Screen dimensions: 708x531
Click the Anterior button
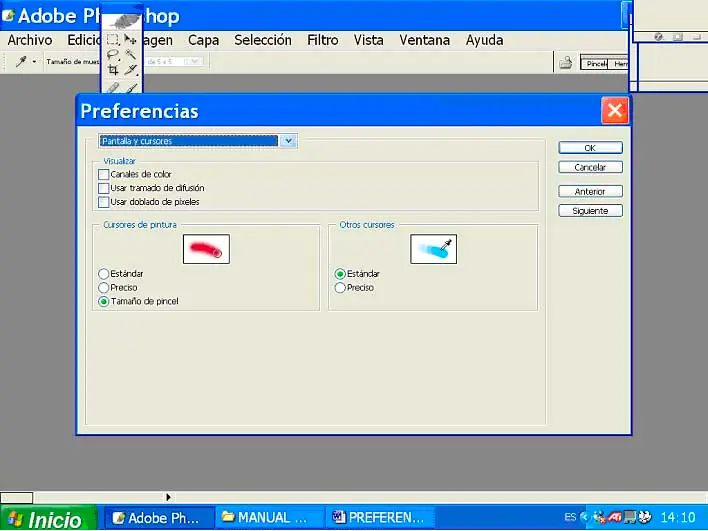pos(590,191)
